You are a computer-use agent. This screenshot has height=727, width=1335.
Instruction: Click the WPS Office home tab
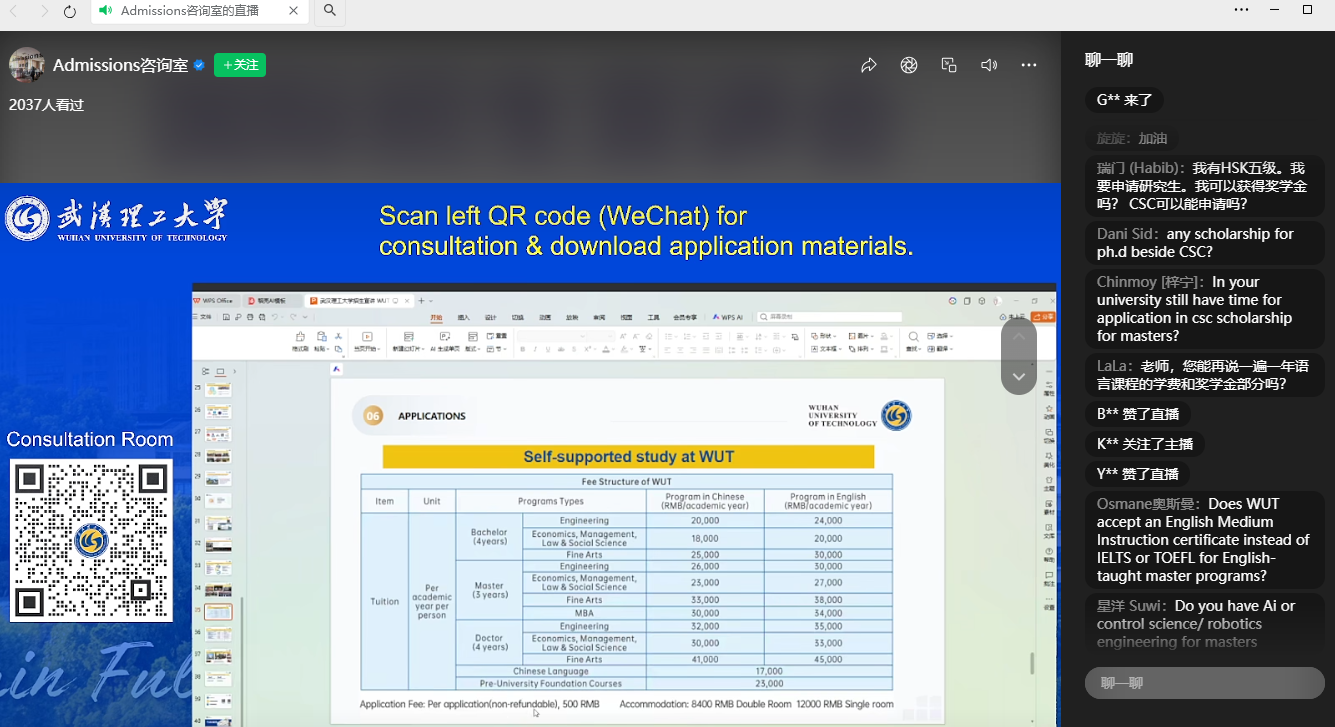(x=217, y=300)
